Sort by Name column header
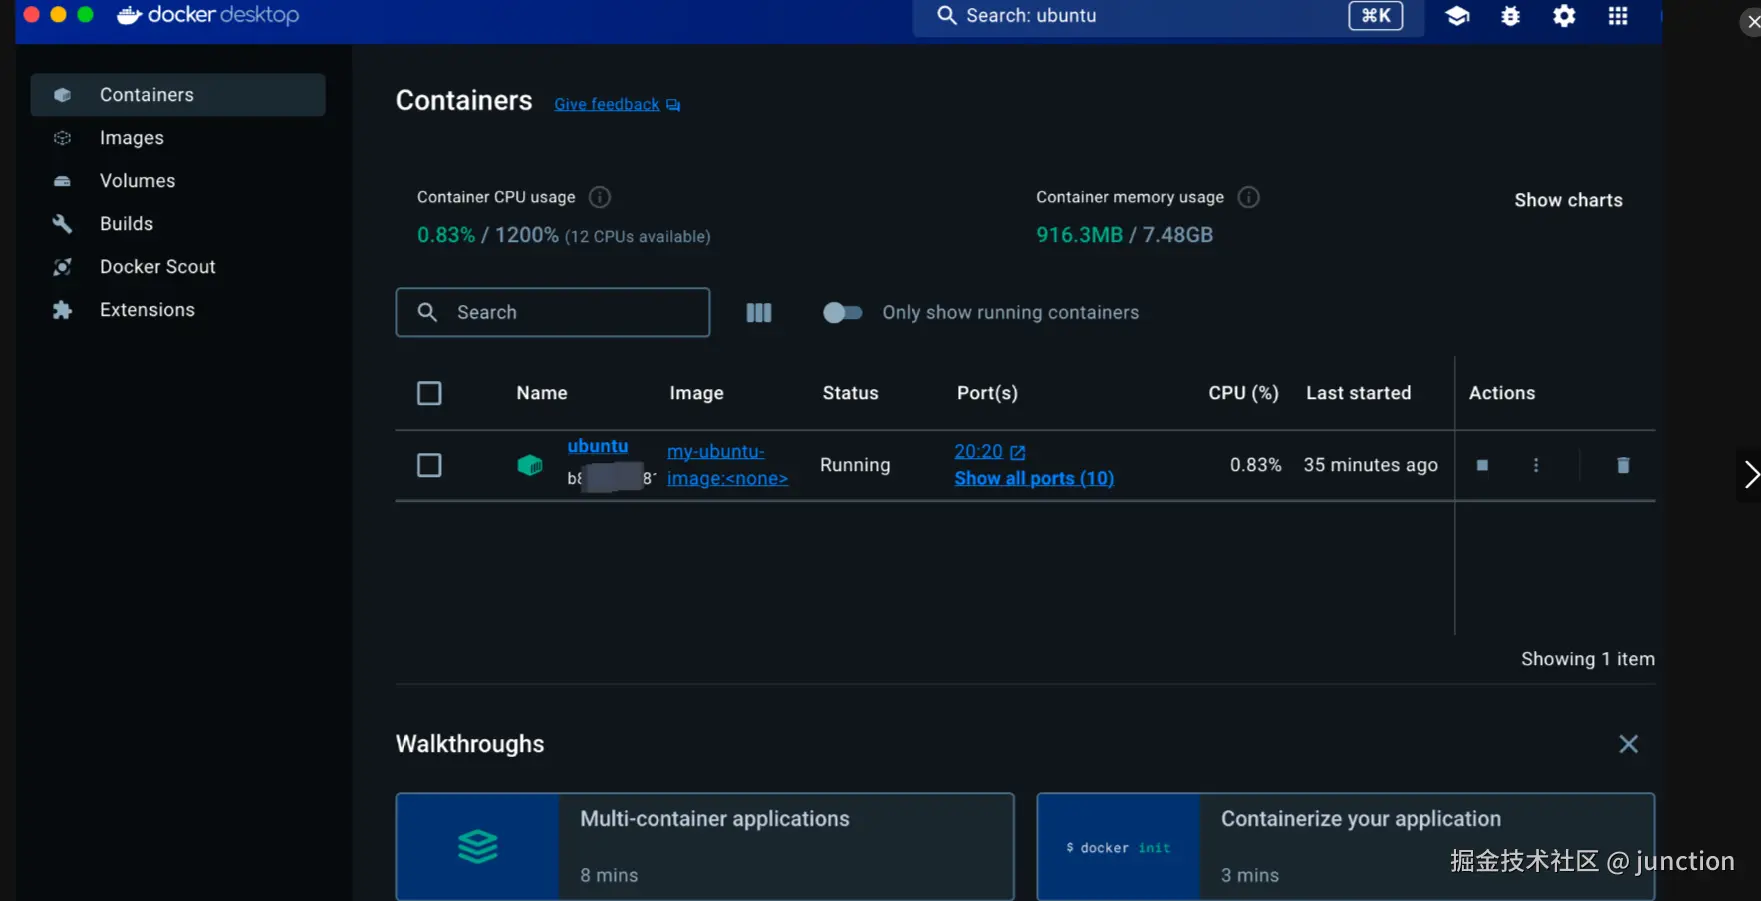Viewport: 1761px width, 901px height. pos(542,393)
